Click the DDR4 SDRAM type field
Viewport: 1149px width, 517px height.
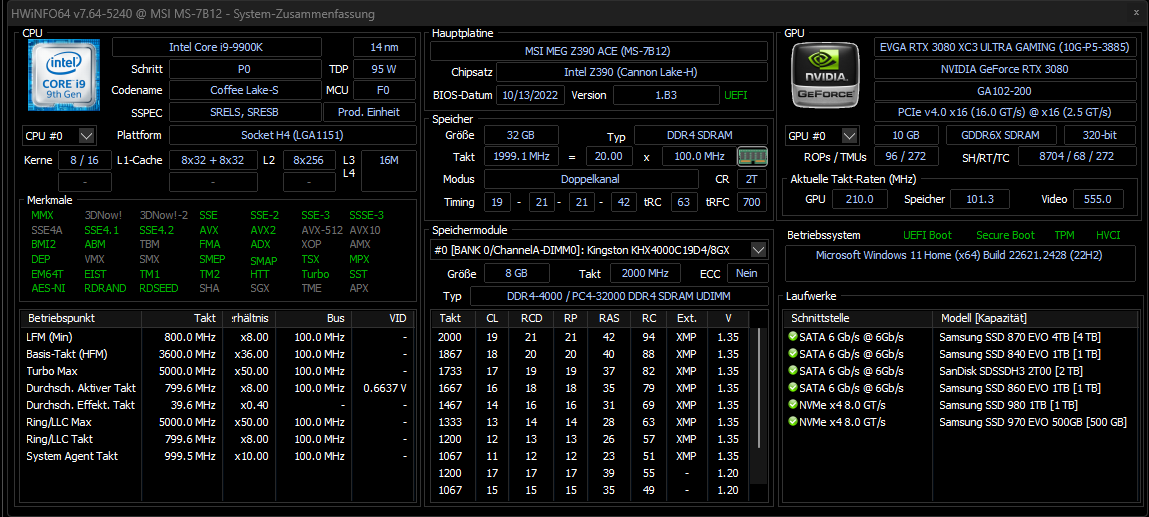(701, 135)
